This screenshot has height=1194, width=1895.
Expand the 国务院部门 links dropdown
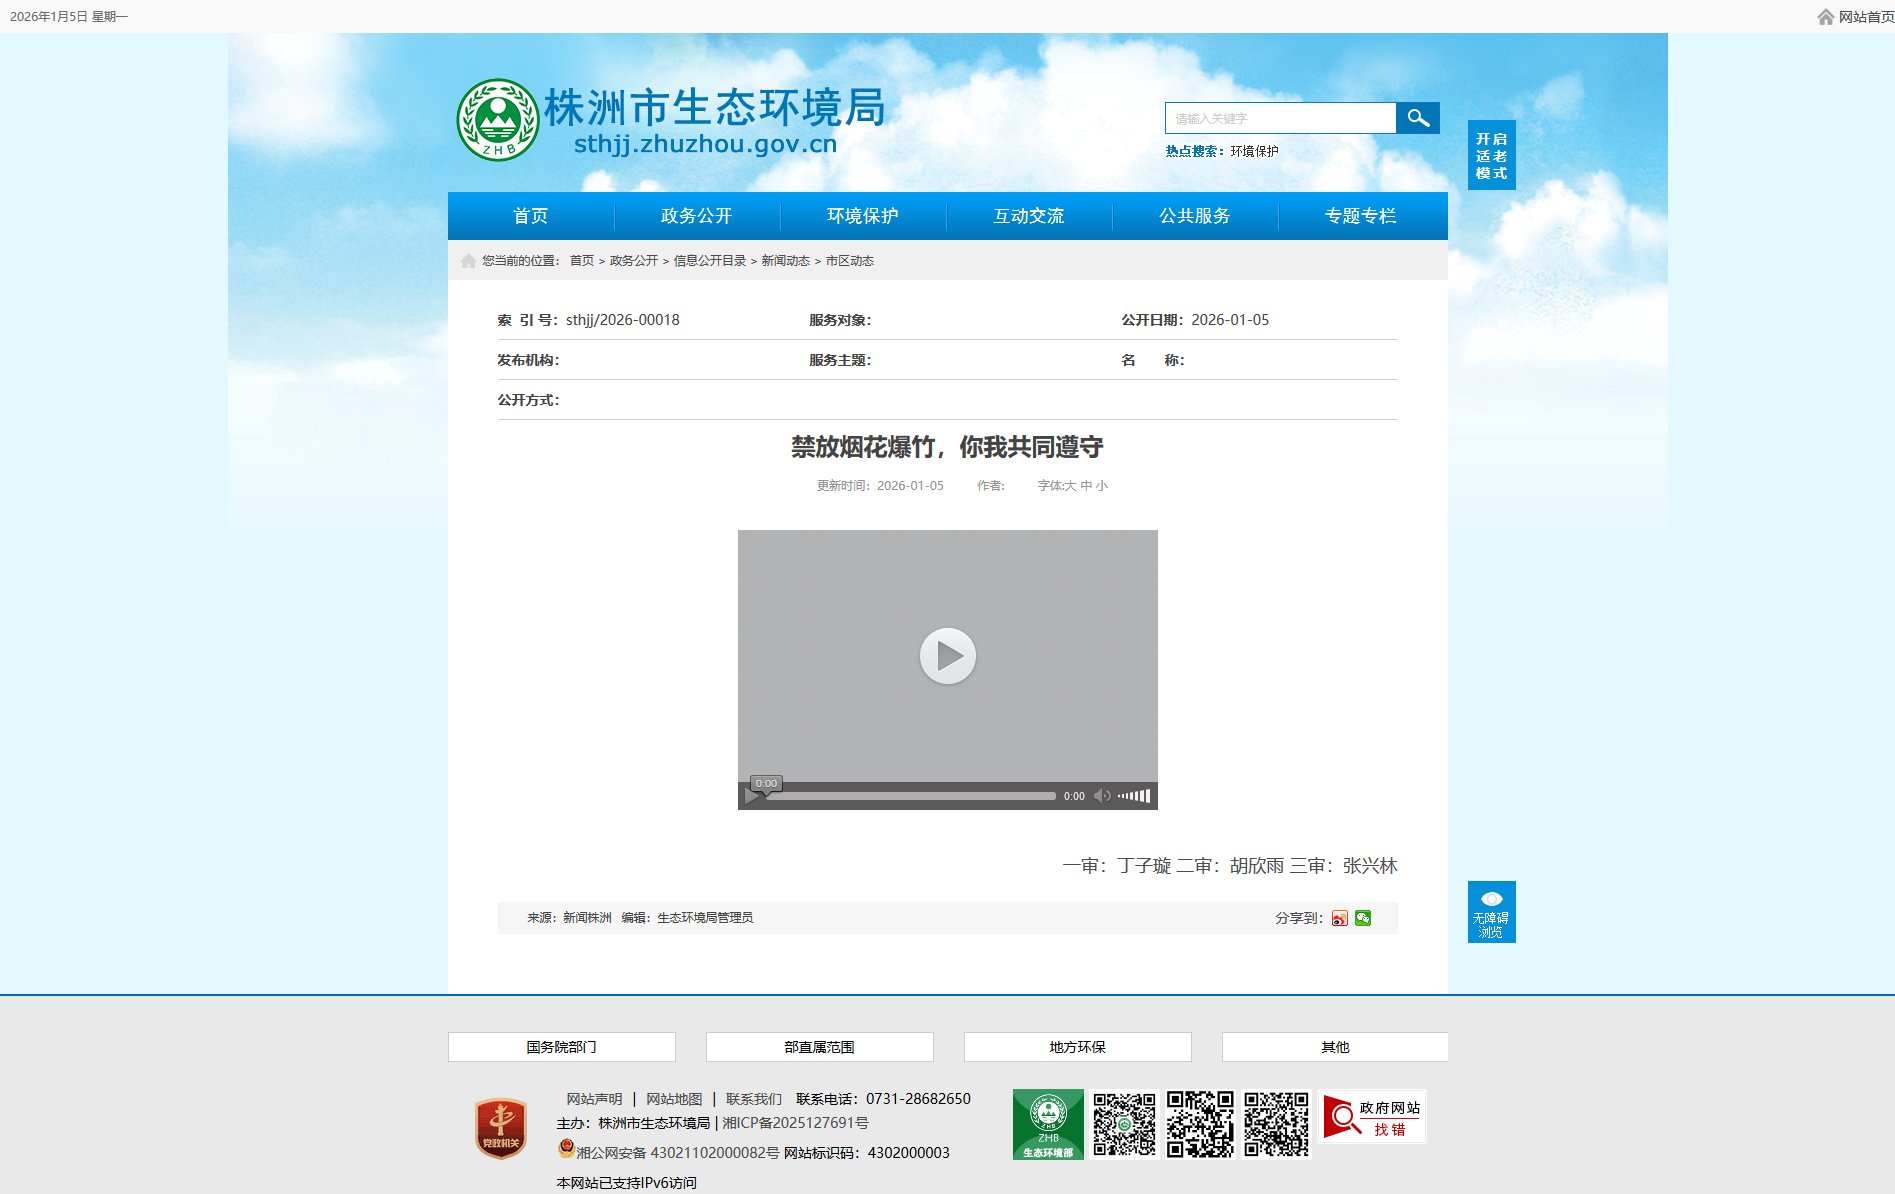tap(561, 1047)
